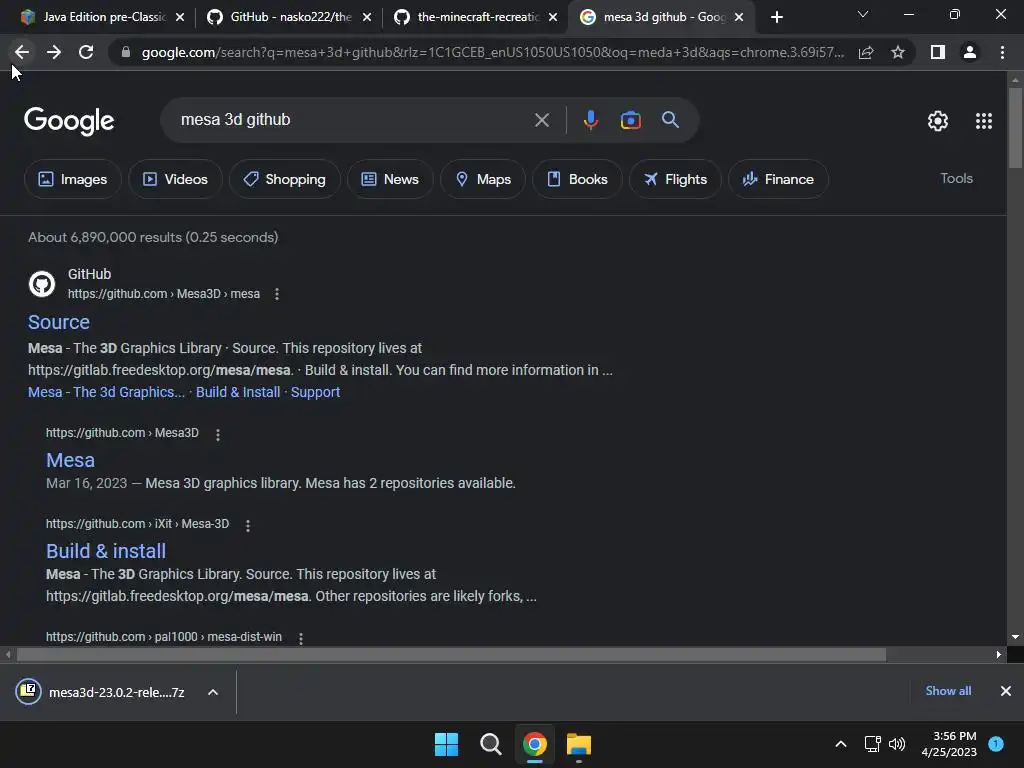Screen dimensions: 1024x768
Task: Open options for the Mesa3D › mesa result
Action: 277,294
